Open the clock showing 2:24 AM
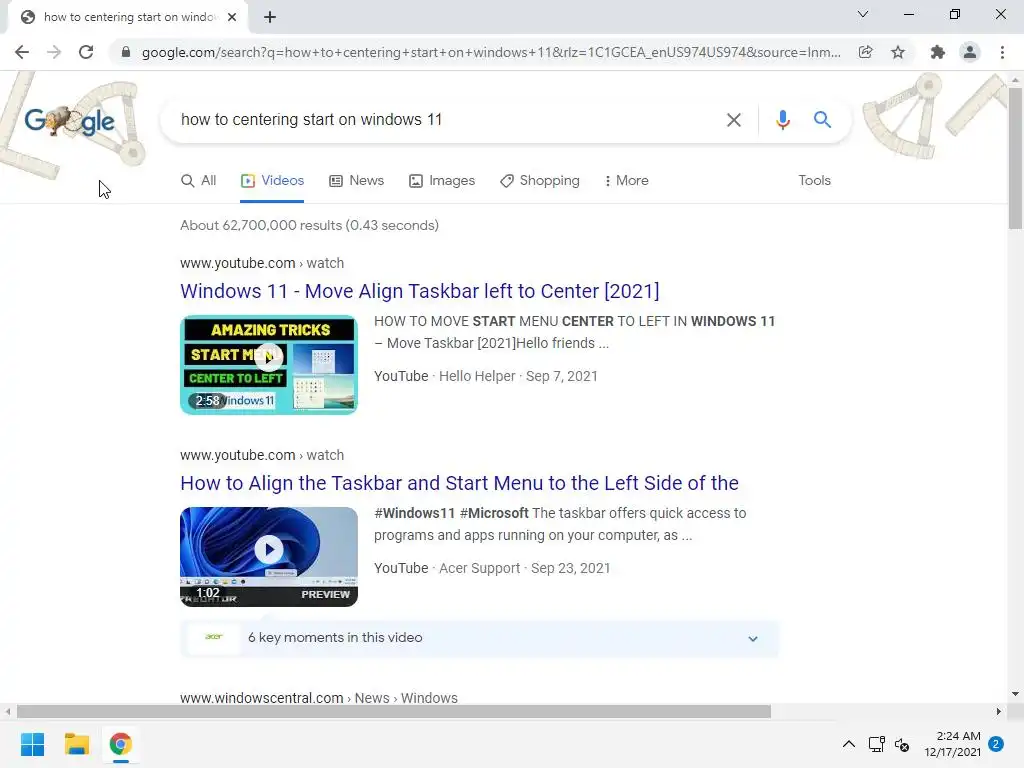 pos(952,744)
